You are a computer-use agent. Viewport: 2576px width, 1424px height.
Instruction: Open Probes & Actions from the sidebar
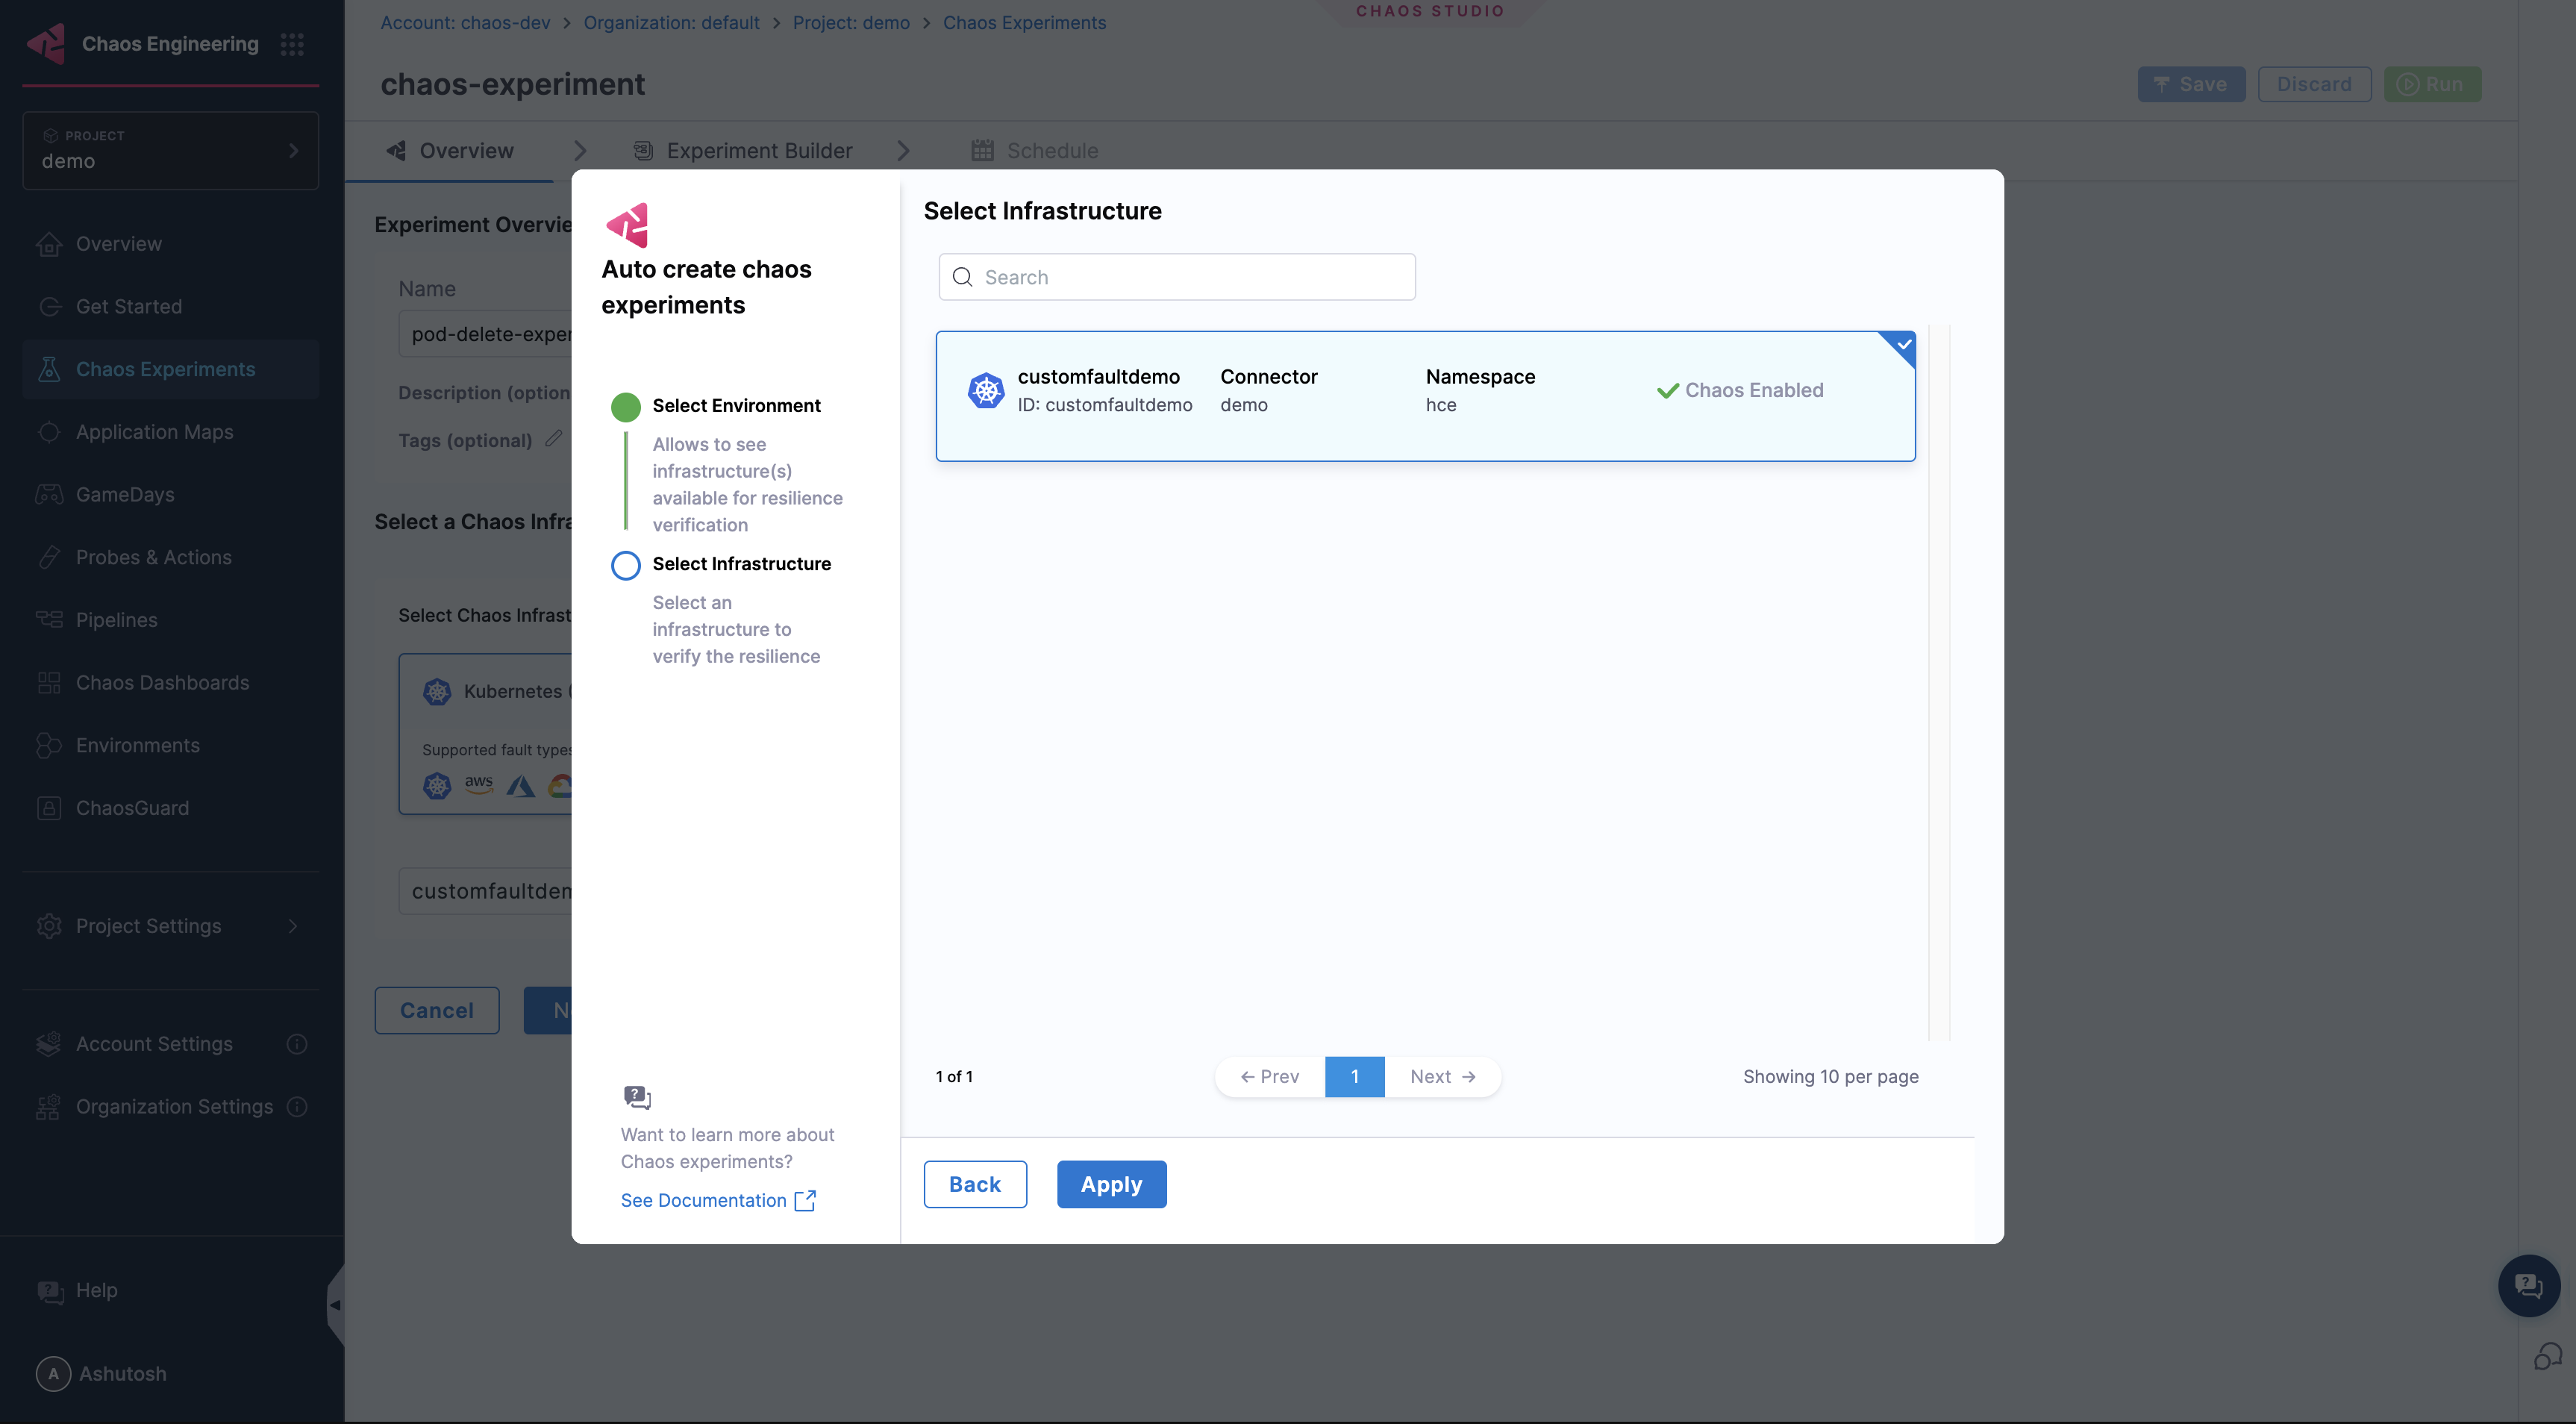point(154,557)
